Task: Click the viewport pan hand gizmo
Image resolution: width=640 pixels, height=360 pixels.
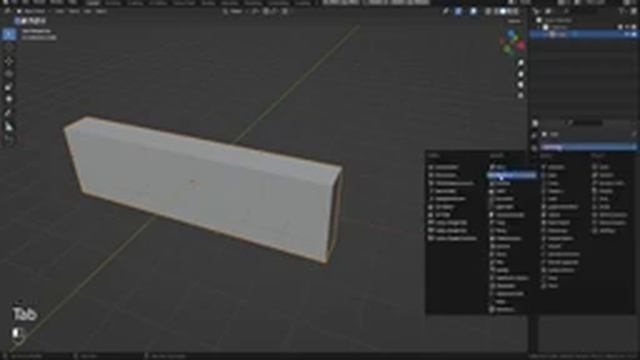Action: tap(520, 74)
